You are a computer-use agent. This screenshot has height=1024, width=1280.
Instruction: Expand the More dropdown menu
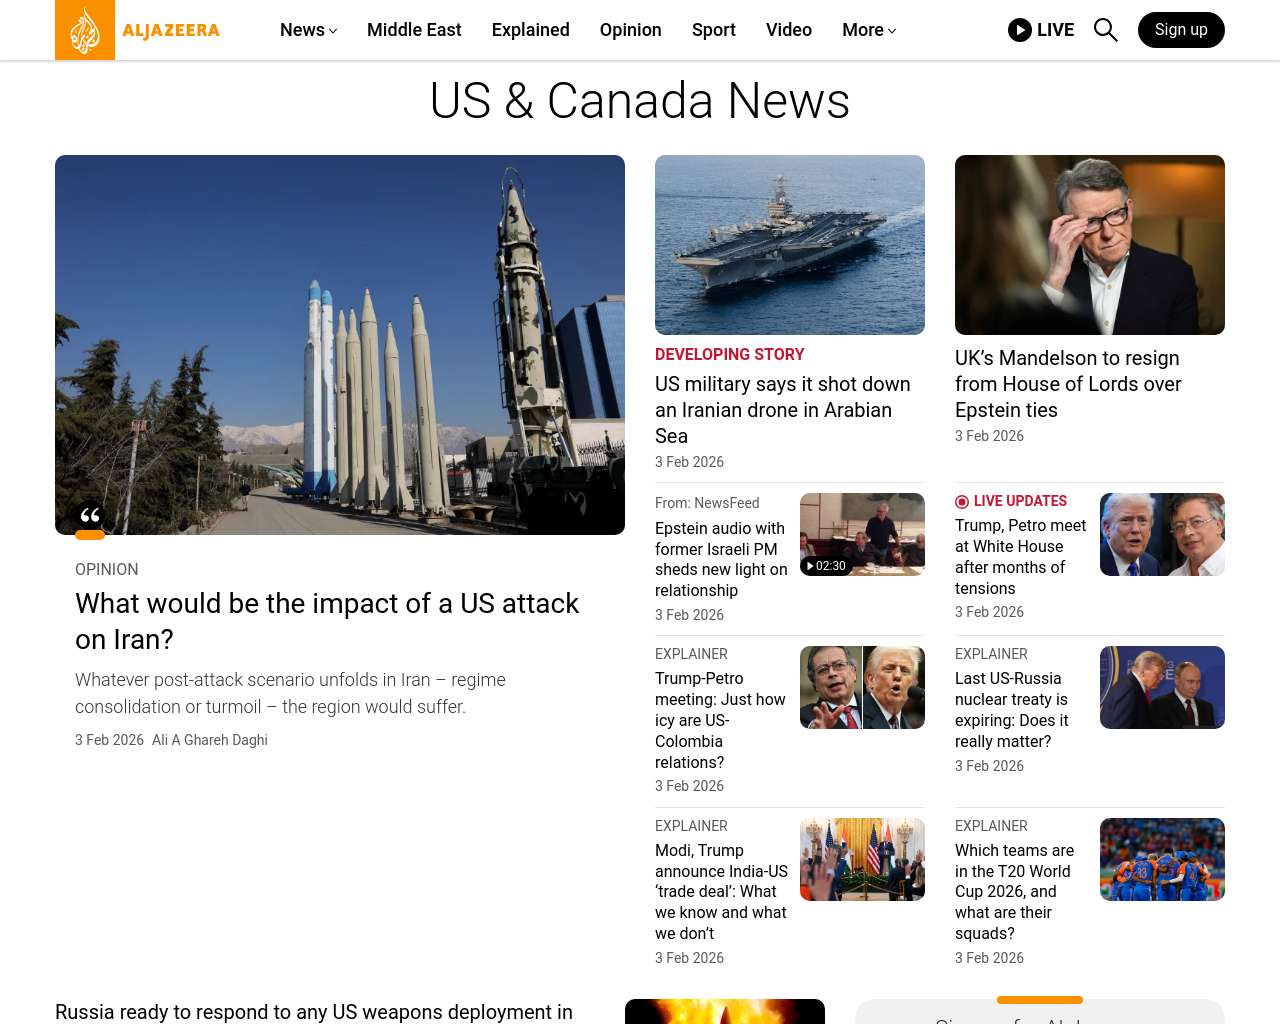(x=868, y=30)
